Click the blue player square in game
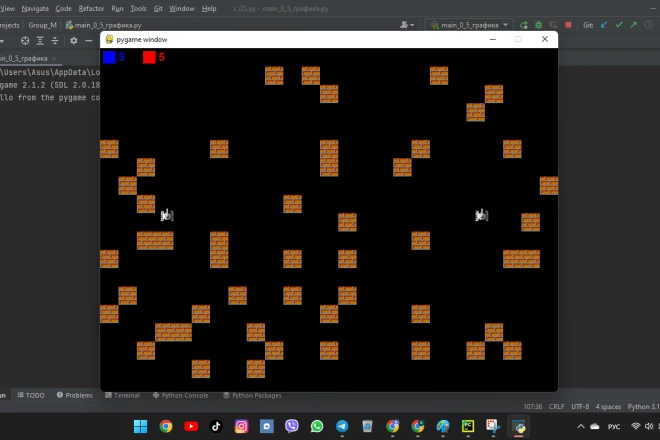This screenshot has width=660, height=440. (109, 57)
